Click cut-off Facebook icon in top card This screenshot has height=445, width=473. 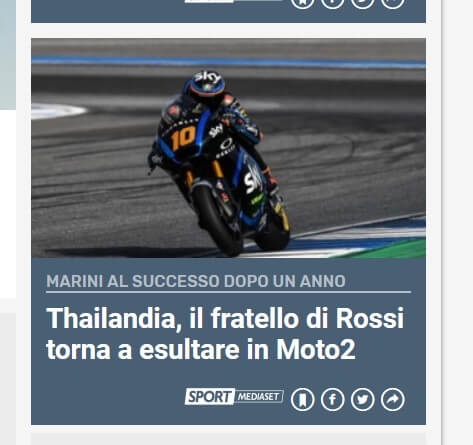332,4
